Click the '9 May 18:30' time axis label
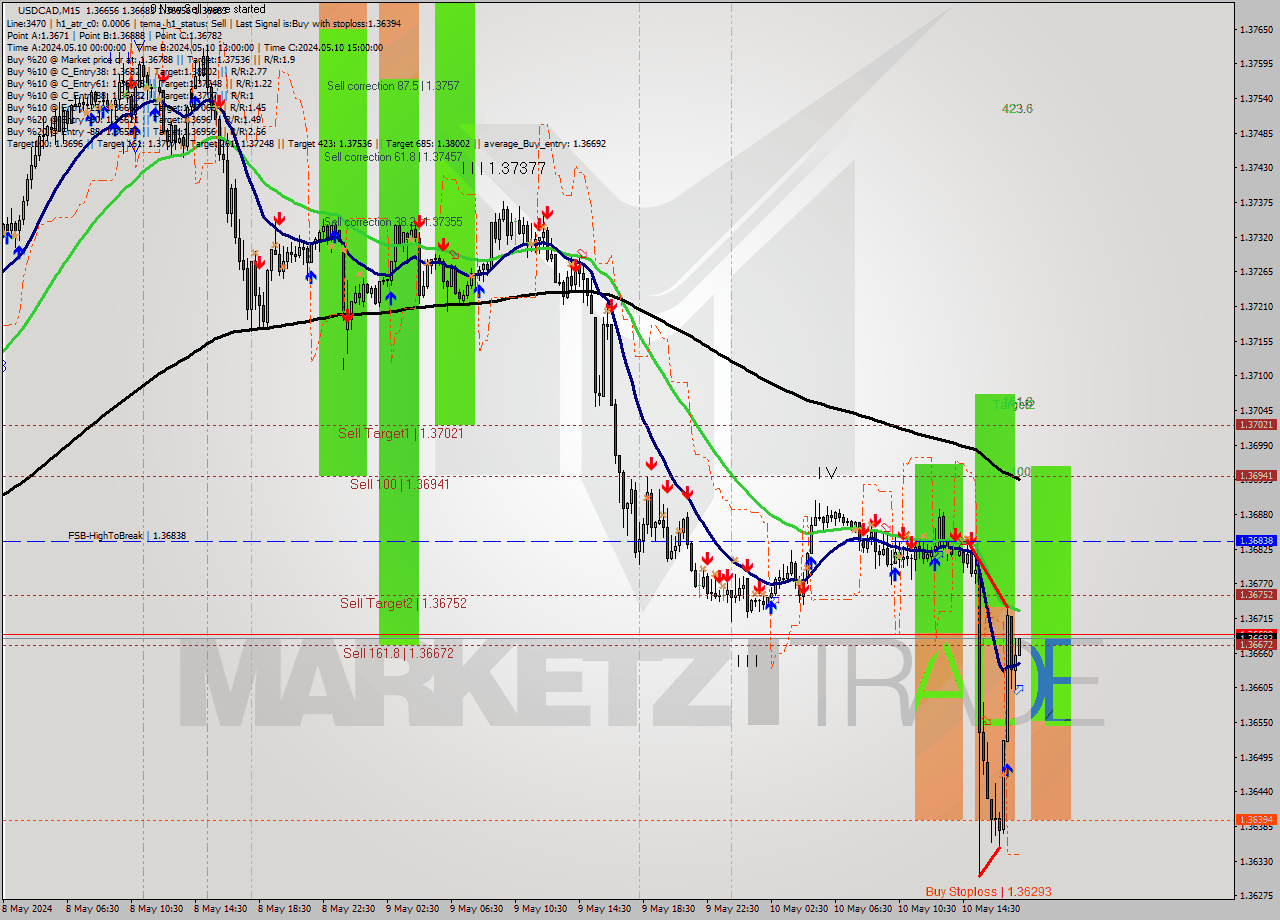The height and width of the screenshot is (920, 1280). [x=667, y=909]
